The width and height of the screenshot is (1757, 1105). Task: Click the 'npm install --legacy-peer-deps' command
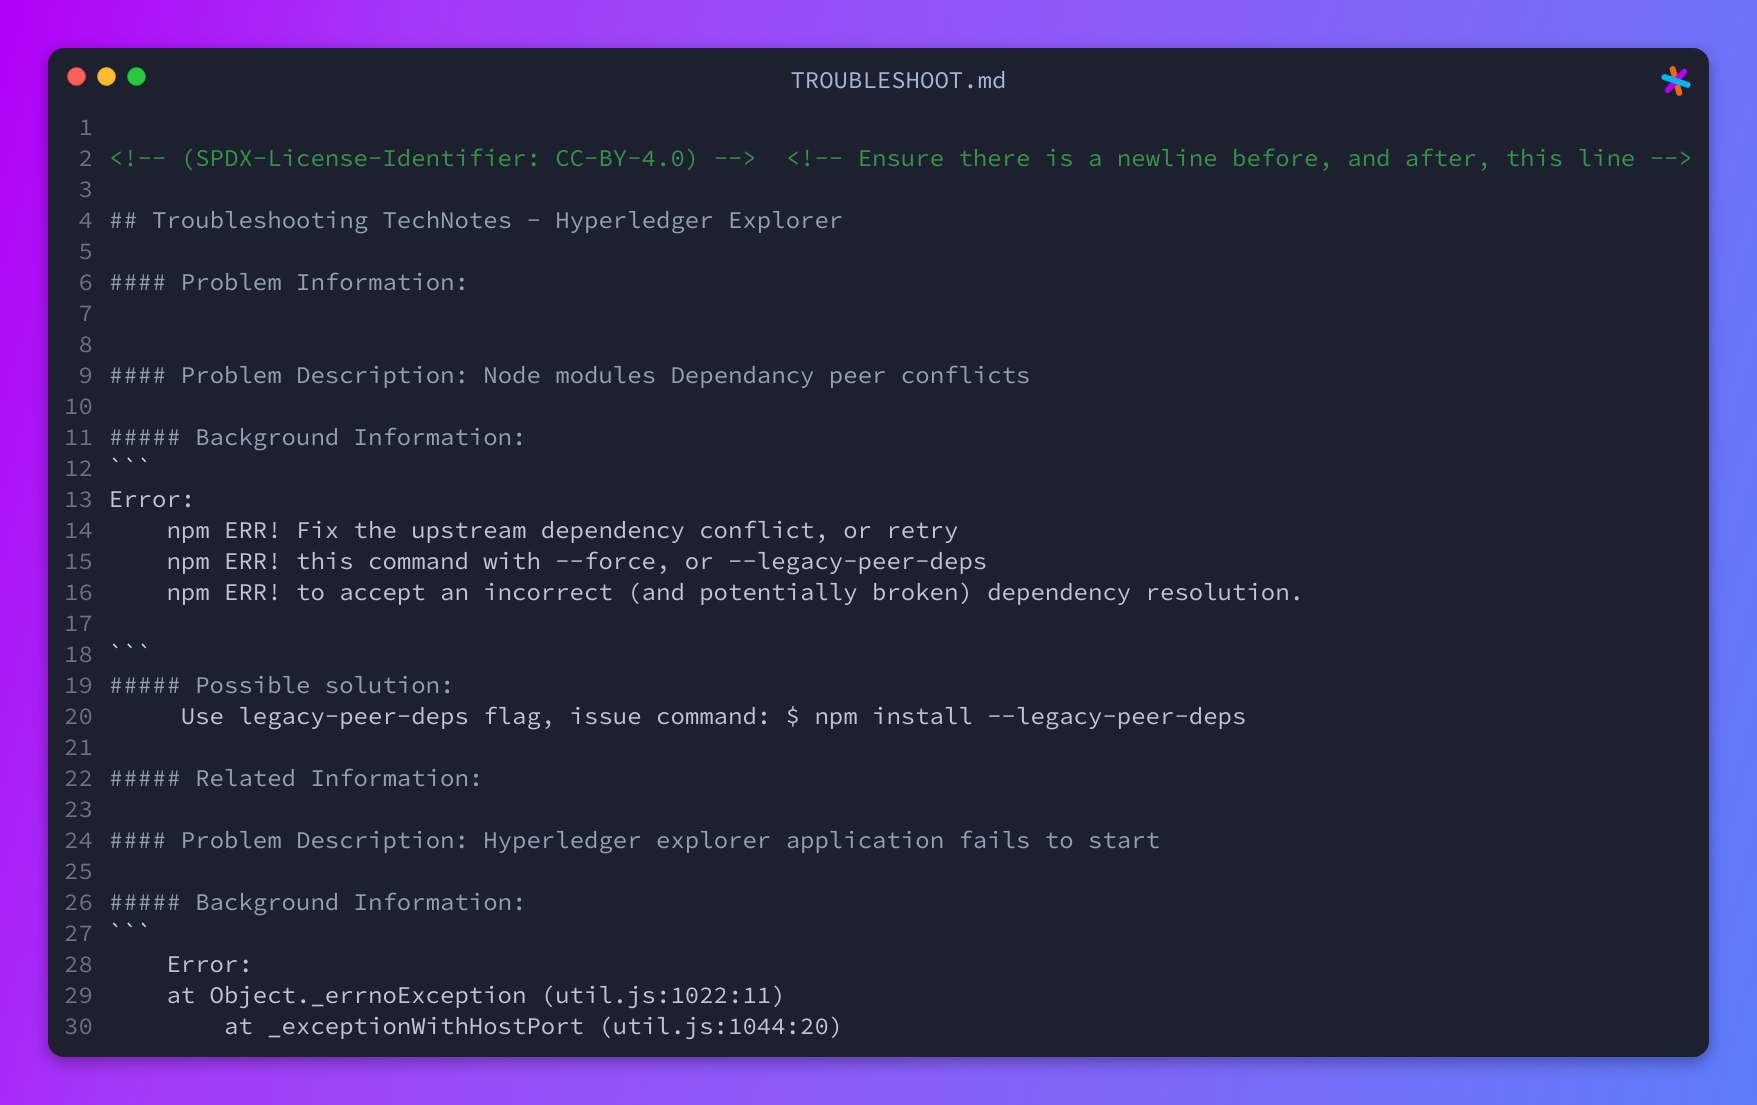1030,717
